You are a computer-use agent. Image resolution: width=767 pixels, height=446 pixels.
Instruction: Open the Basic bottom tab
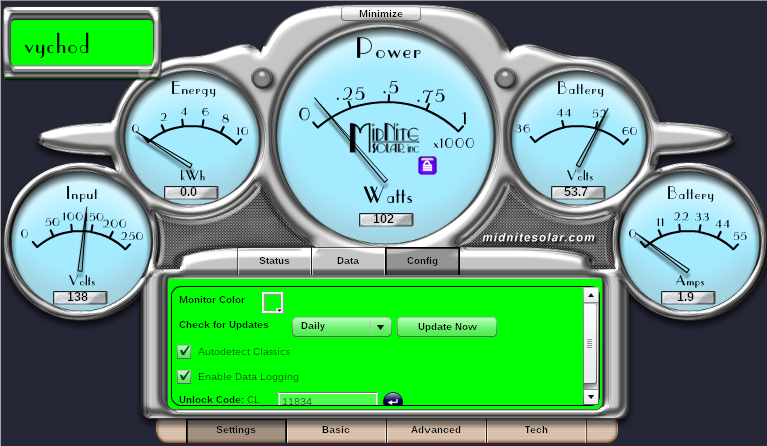336,430
